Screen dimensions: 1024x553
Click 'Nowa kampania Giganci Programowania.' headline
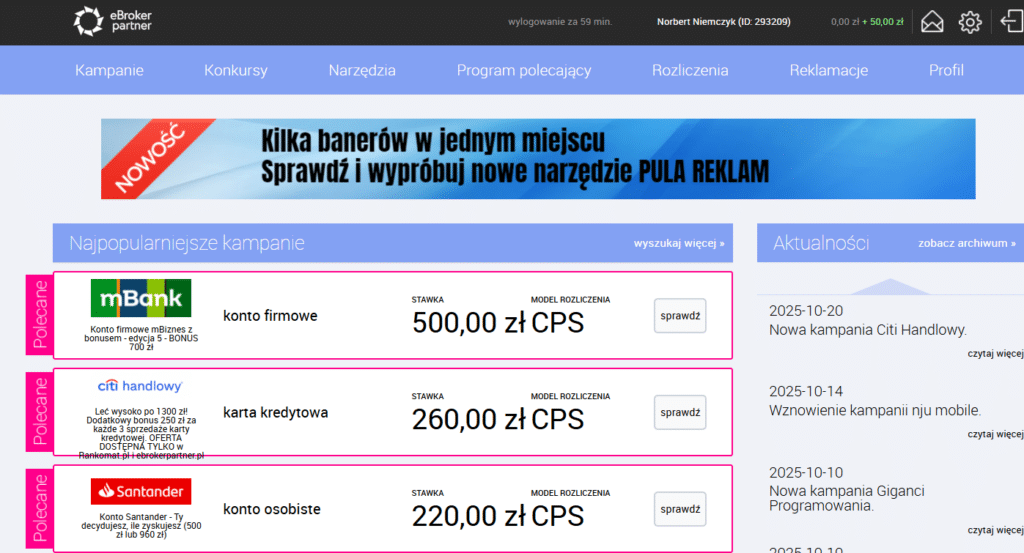tap(847, 498)
